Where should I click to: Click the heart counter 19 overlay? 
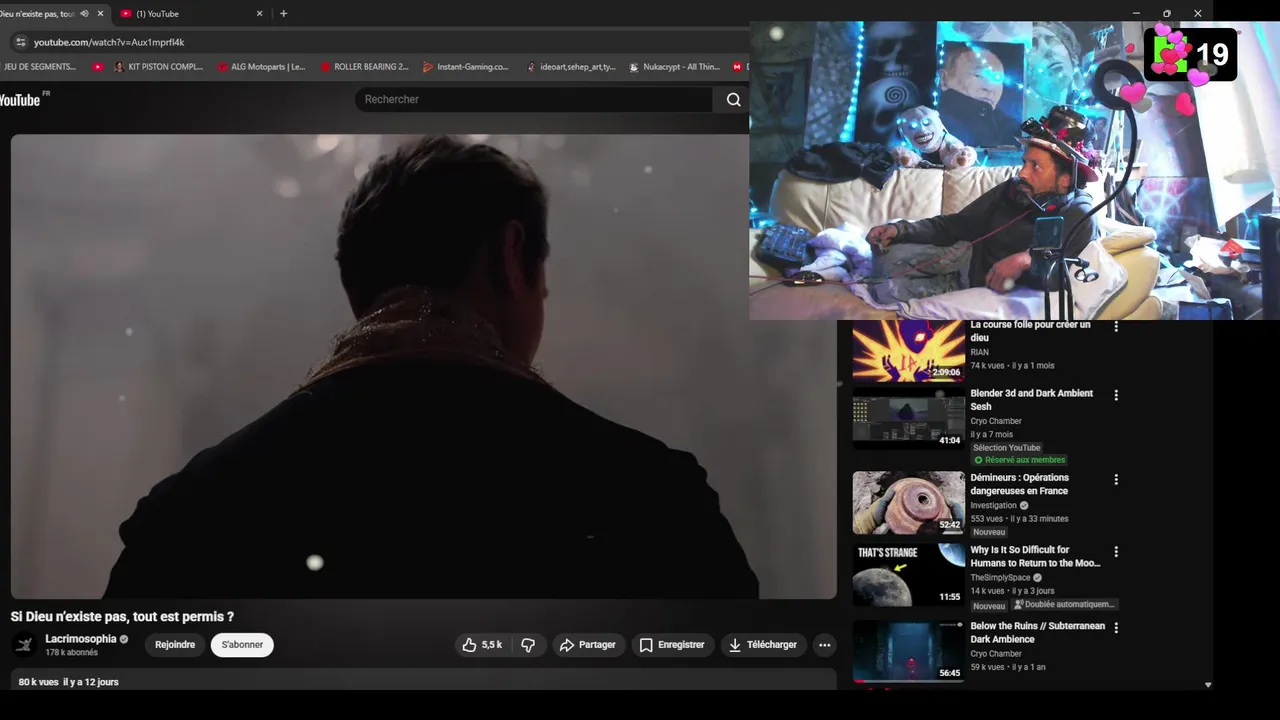pyautogui.click(x=1191, y=54)
